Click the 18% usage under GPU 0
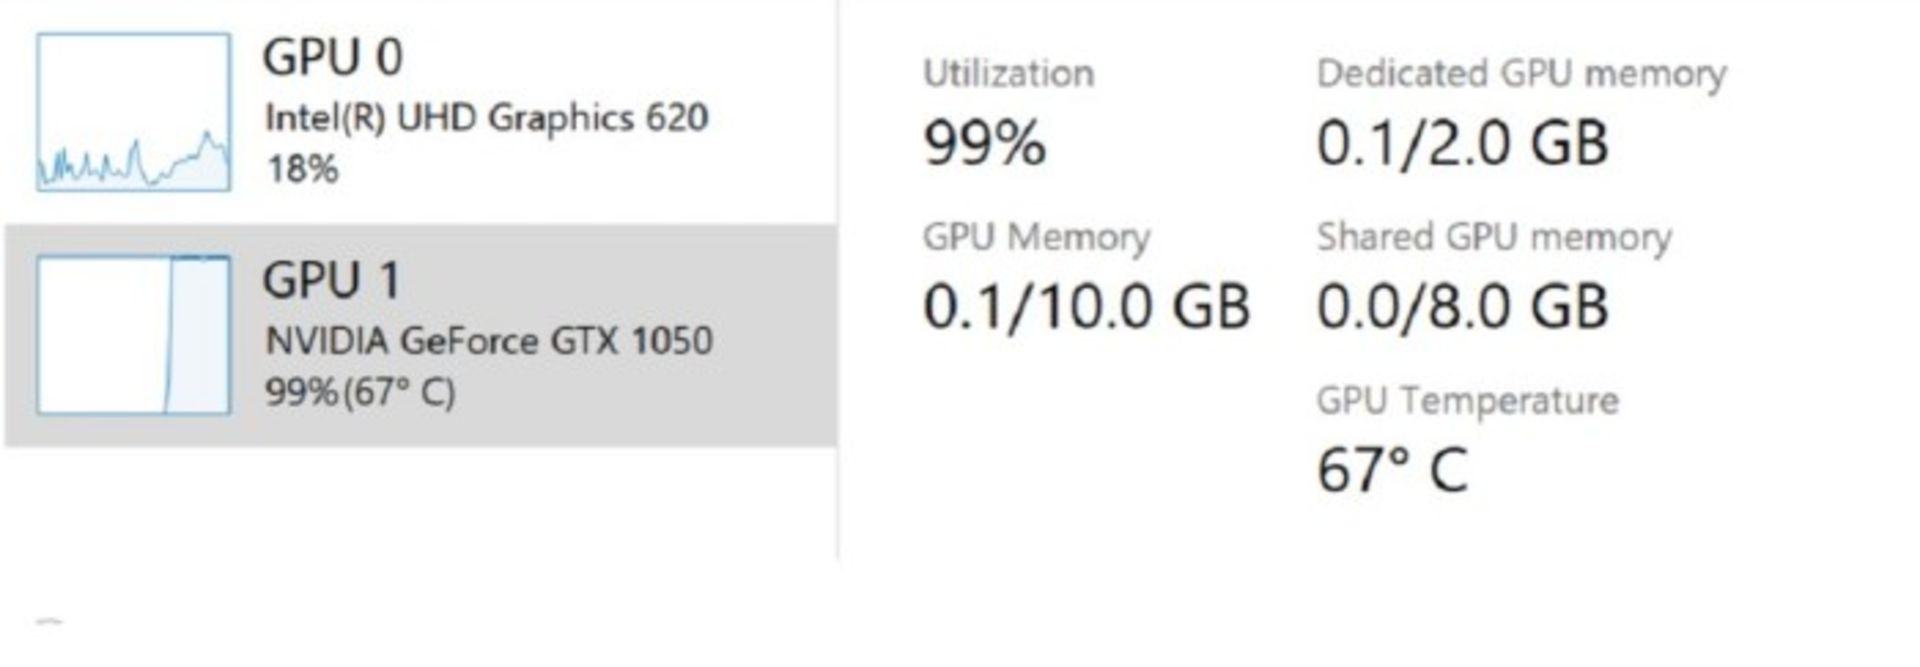 (x=302, y=168)
